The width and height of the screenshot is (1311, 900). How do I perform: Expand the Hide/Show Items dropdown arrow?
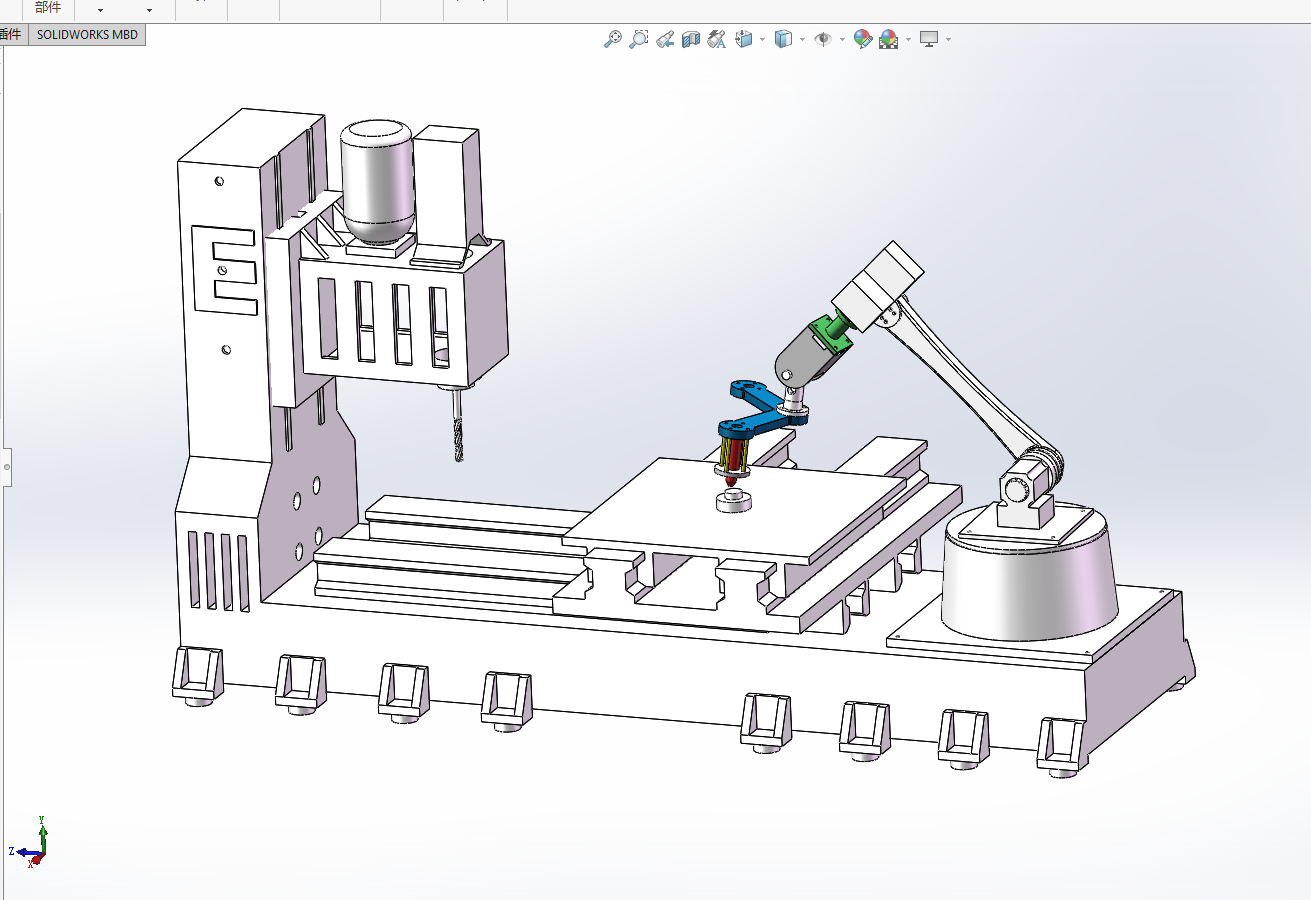coord(843,40)
